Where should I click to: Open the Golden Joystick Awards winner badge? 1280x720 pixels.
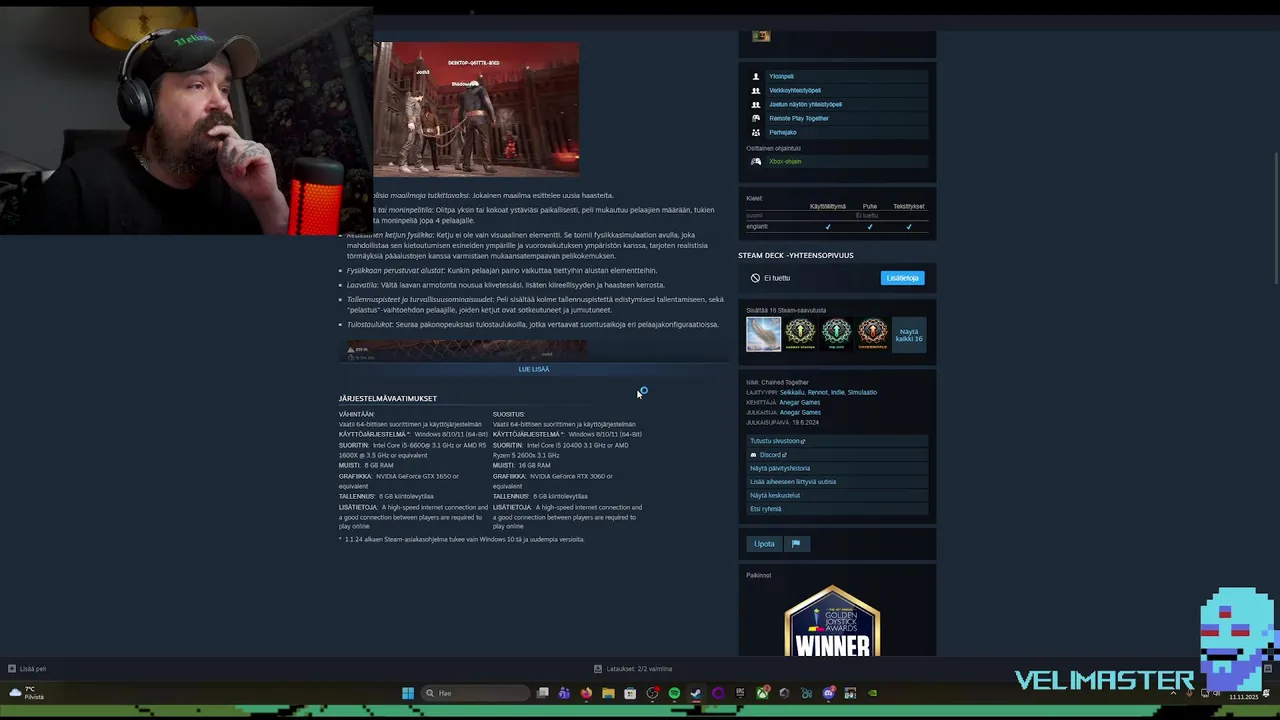(832, 621)
